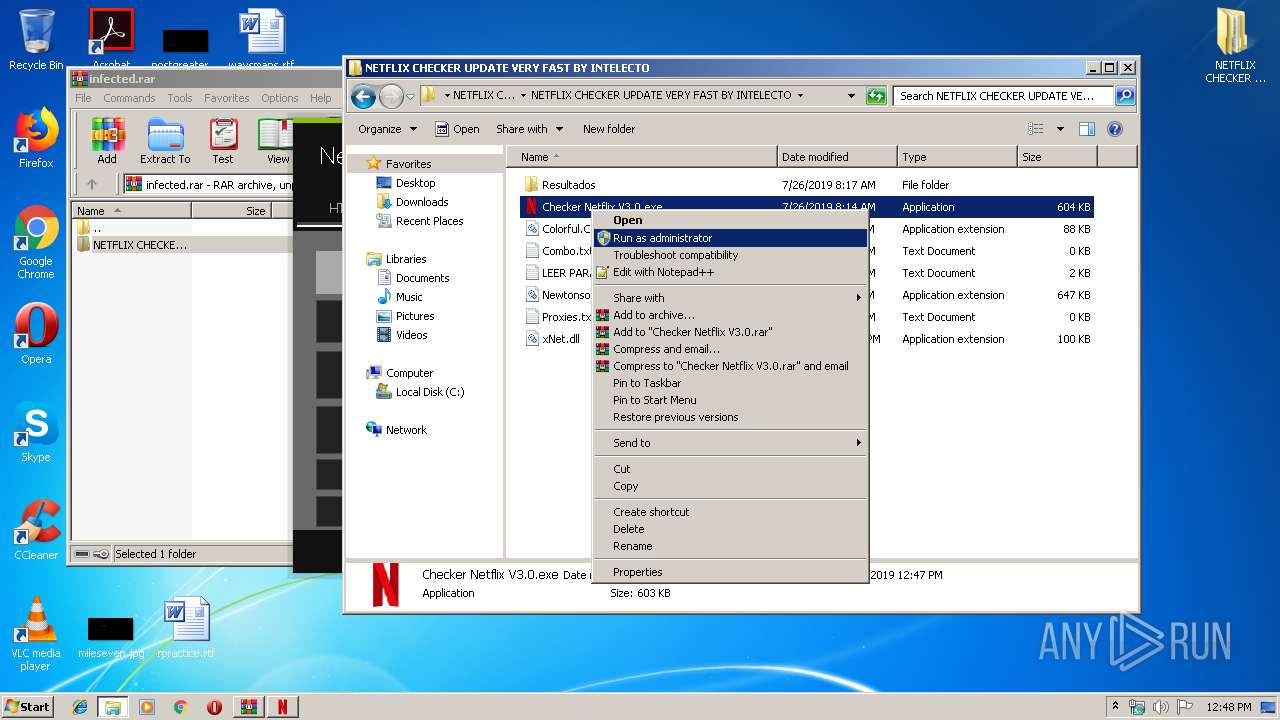Image resolution: width=1280 pixels, height=720 pixels.
Task: Click the Explorer search magnifier icon
Action: pos(1125,96)
